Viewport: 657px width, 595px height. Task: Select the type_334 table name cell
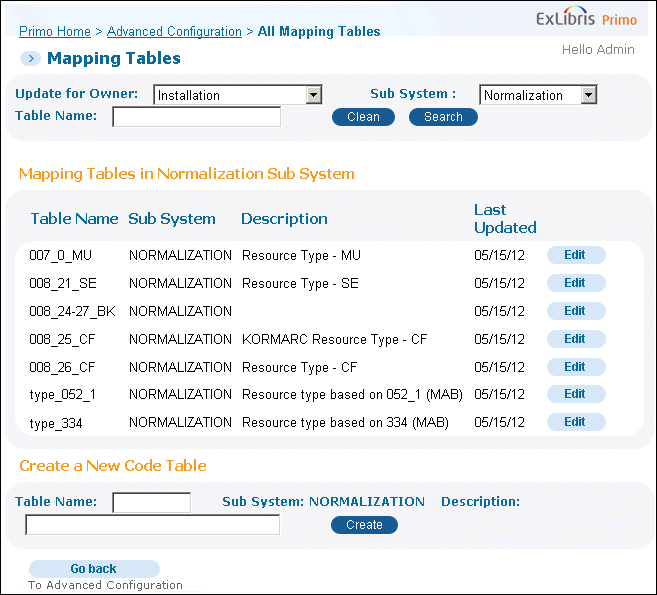tap(56, 423)
